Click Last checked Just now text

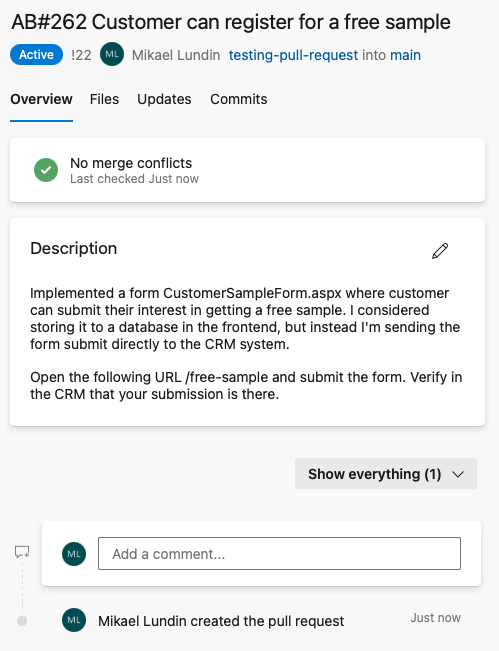coord(135,179)
